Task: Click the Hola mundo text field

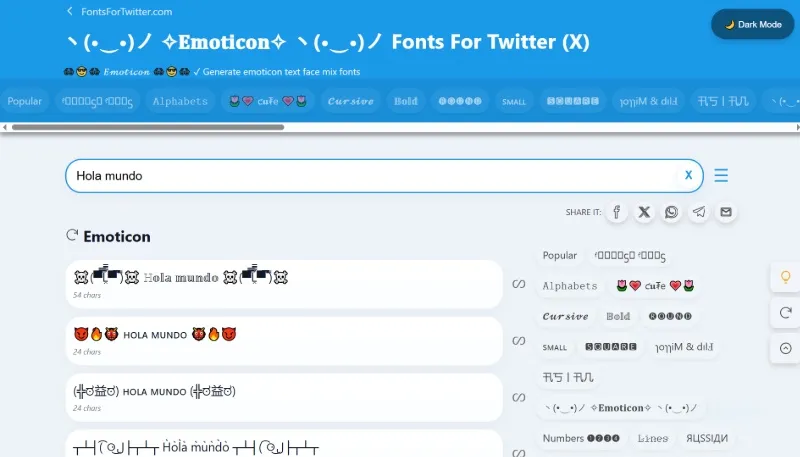Action: [384, 176]
